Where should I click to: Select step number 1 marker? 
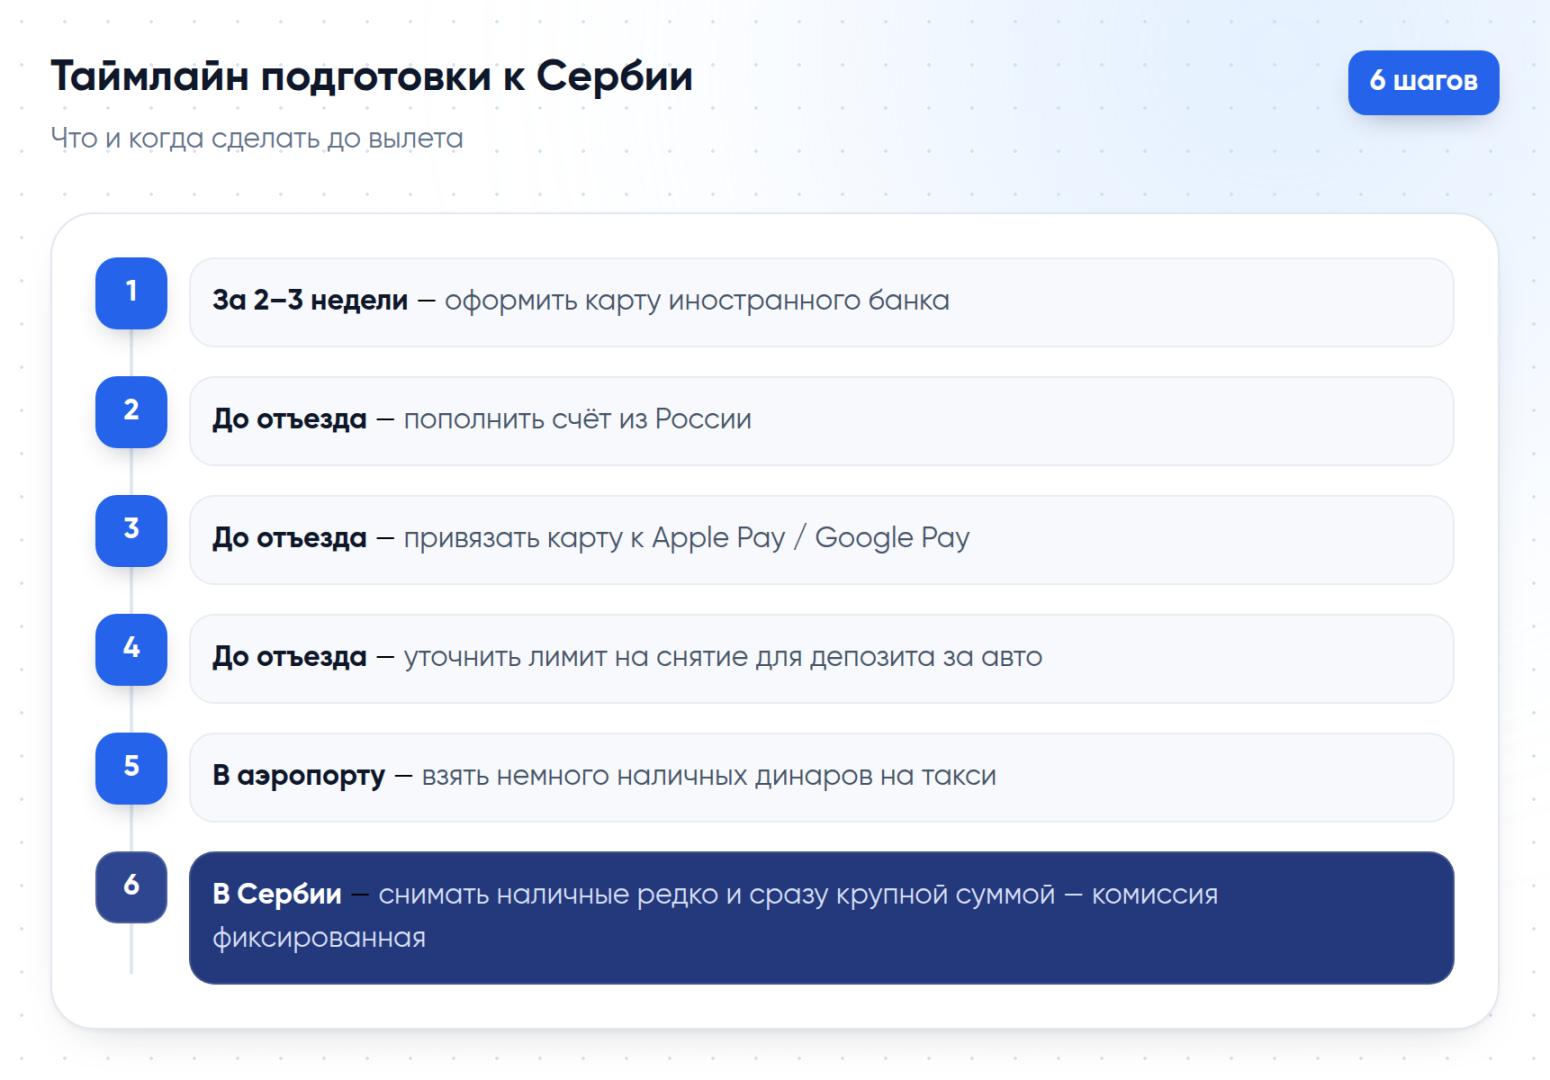click(131, 293)
